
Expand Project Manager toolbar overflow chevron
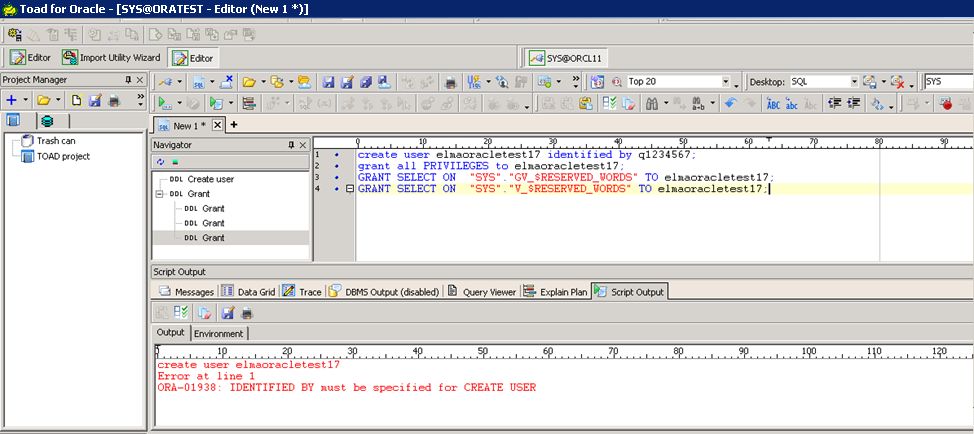tap(140, 98)
